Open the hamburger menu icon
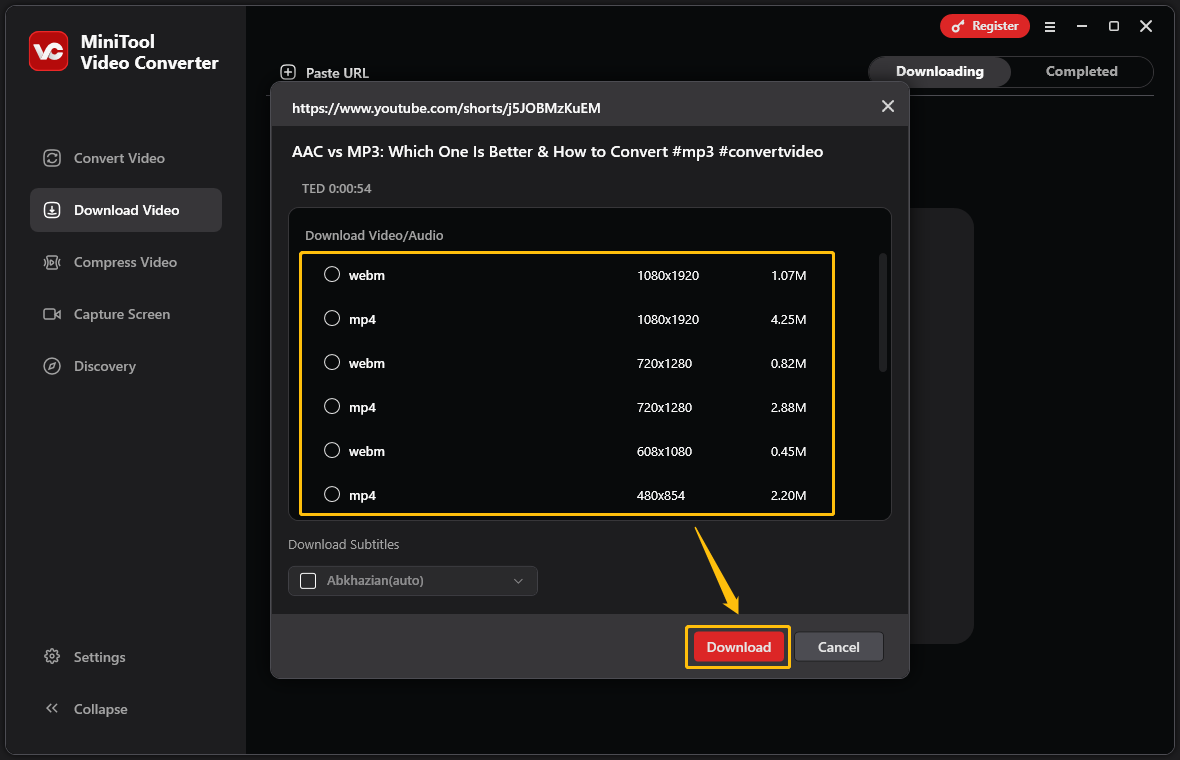The image size is (1180, 760). 1050,26
